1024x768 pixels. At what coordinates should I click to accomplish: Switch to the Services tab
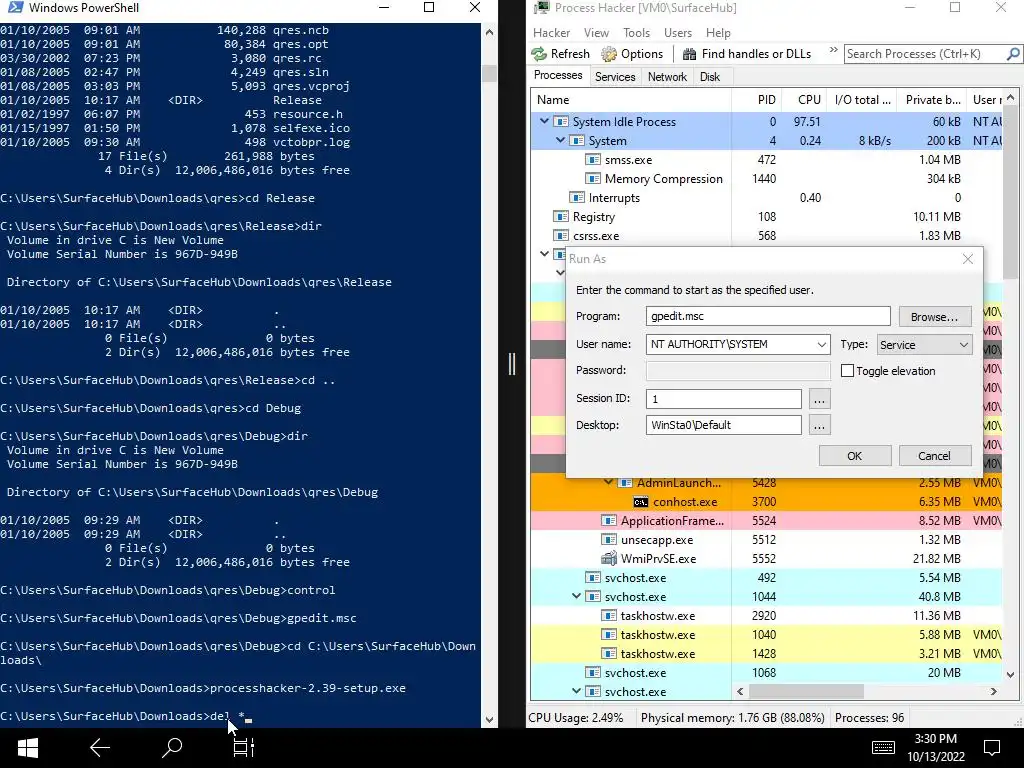(615, 77)
